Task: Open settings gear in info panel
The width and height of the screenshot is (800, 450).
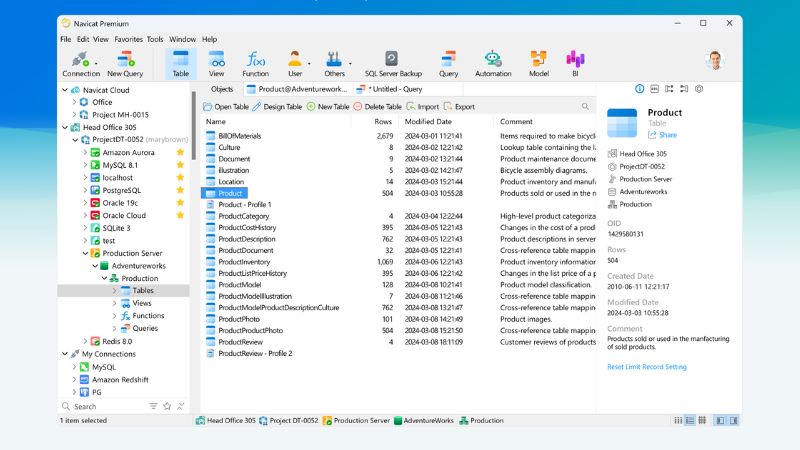Action: pyautogui.click(x=699, y=89)
